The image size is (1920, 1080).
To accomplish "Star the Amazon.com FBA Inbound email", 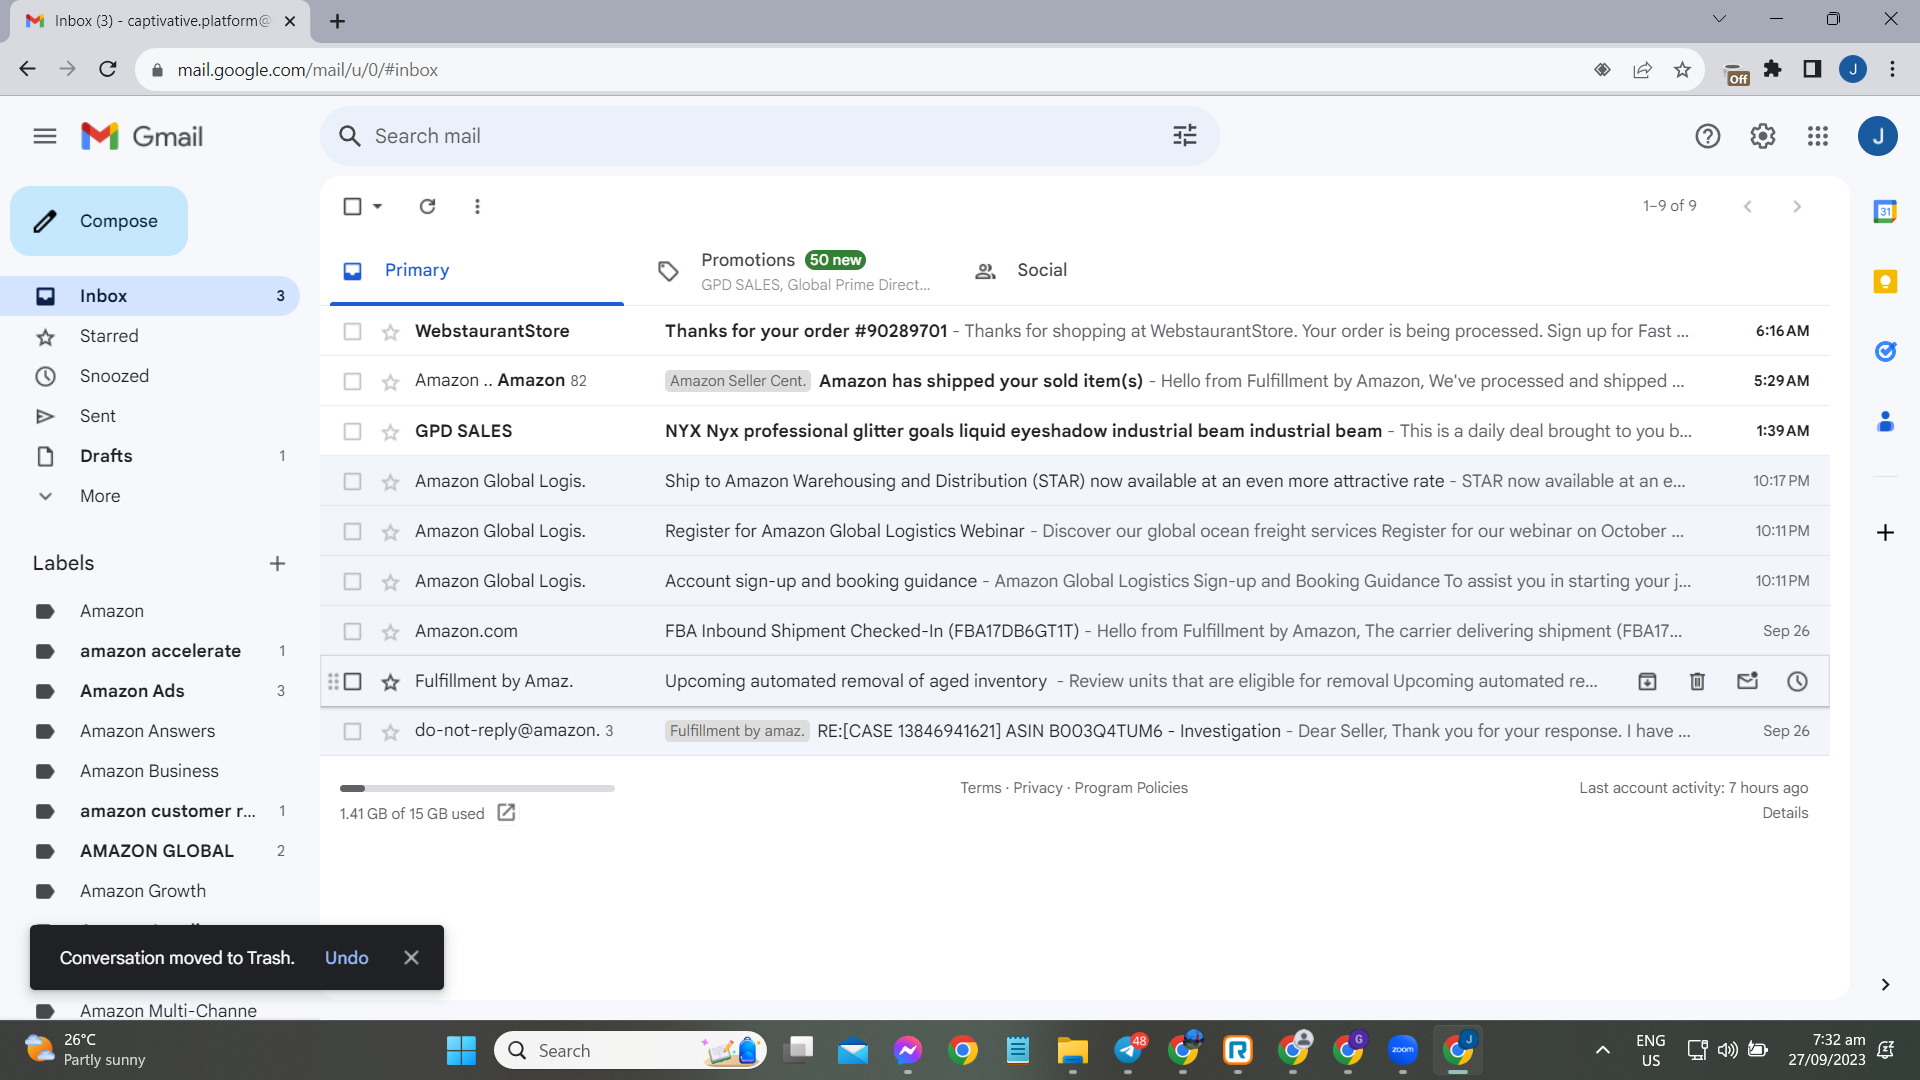I will coord(390,632).
